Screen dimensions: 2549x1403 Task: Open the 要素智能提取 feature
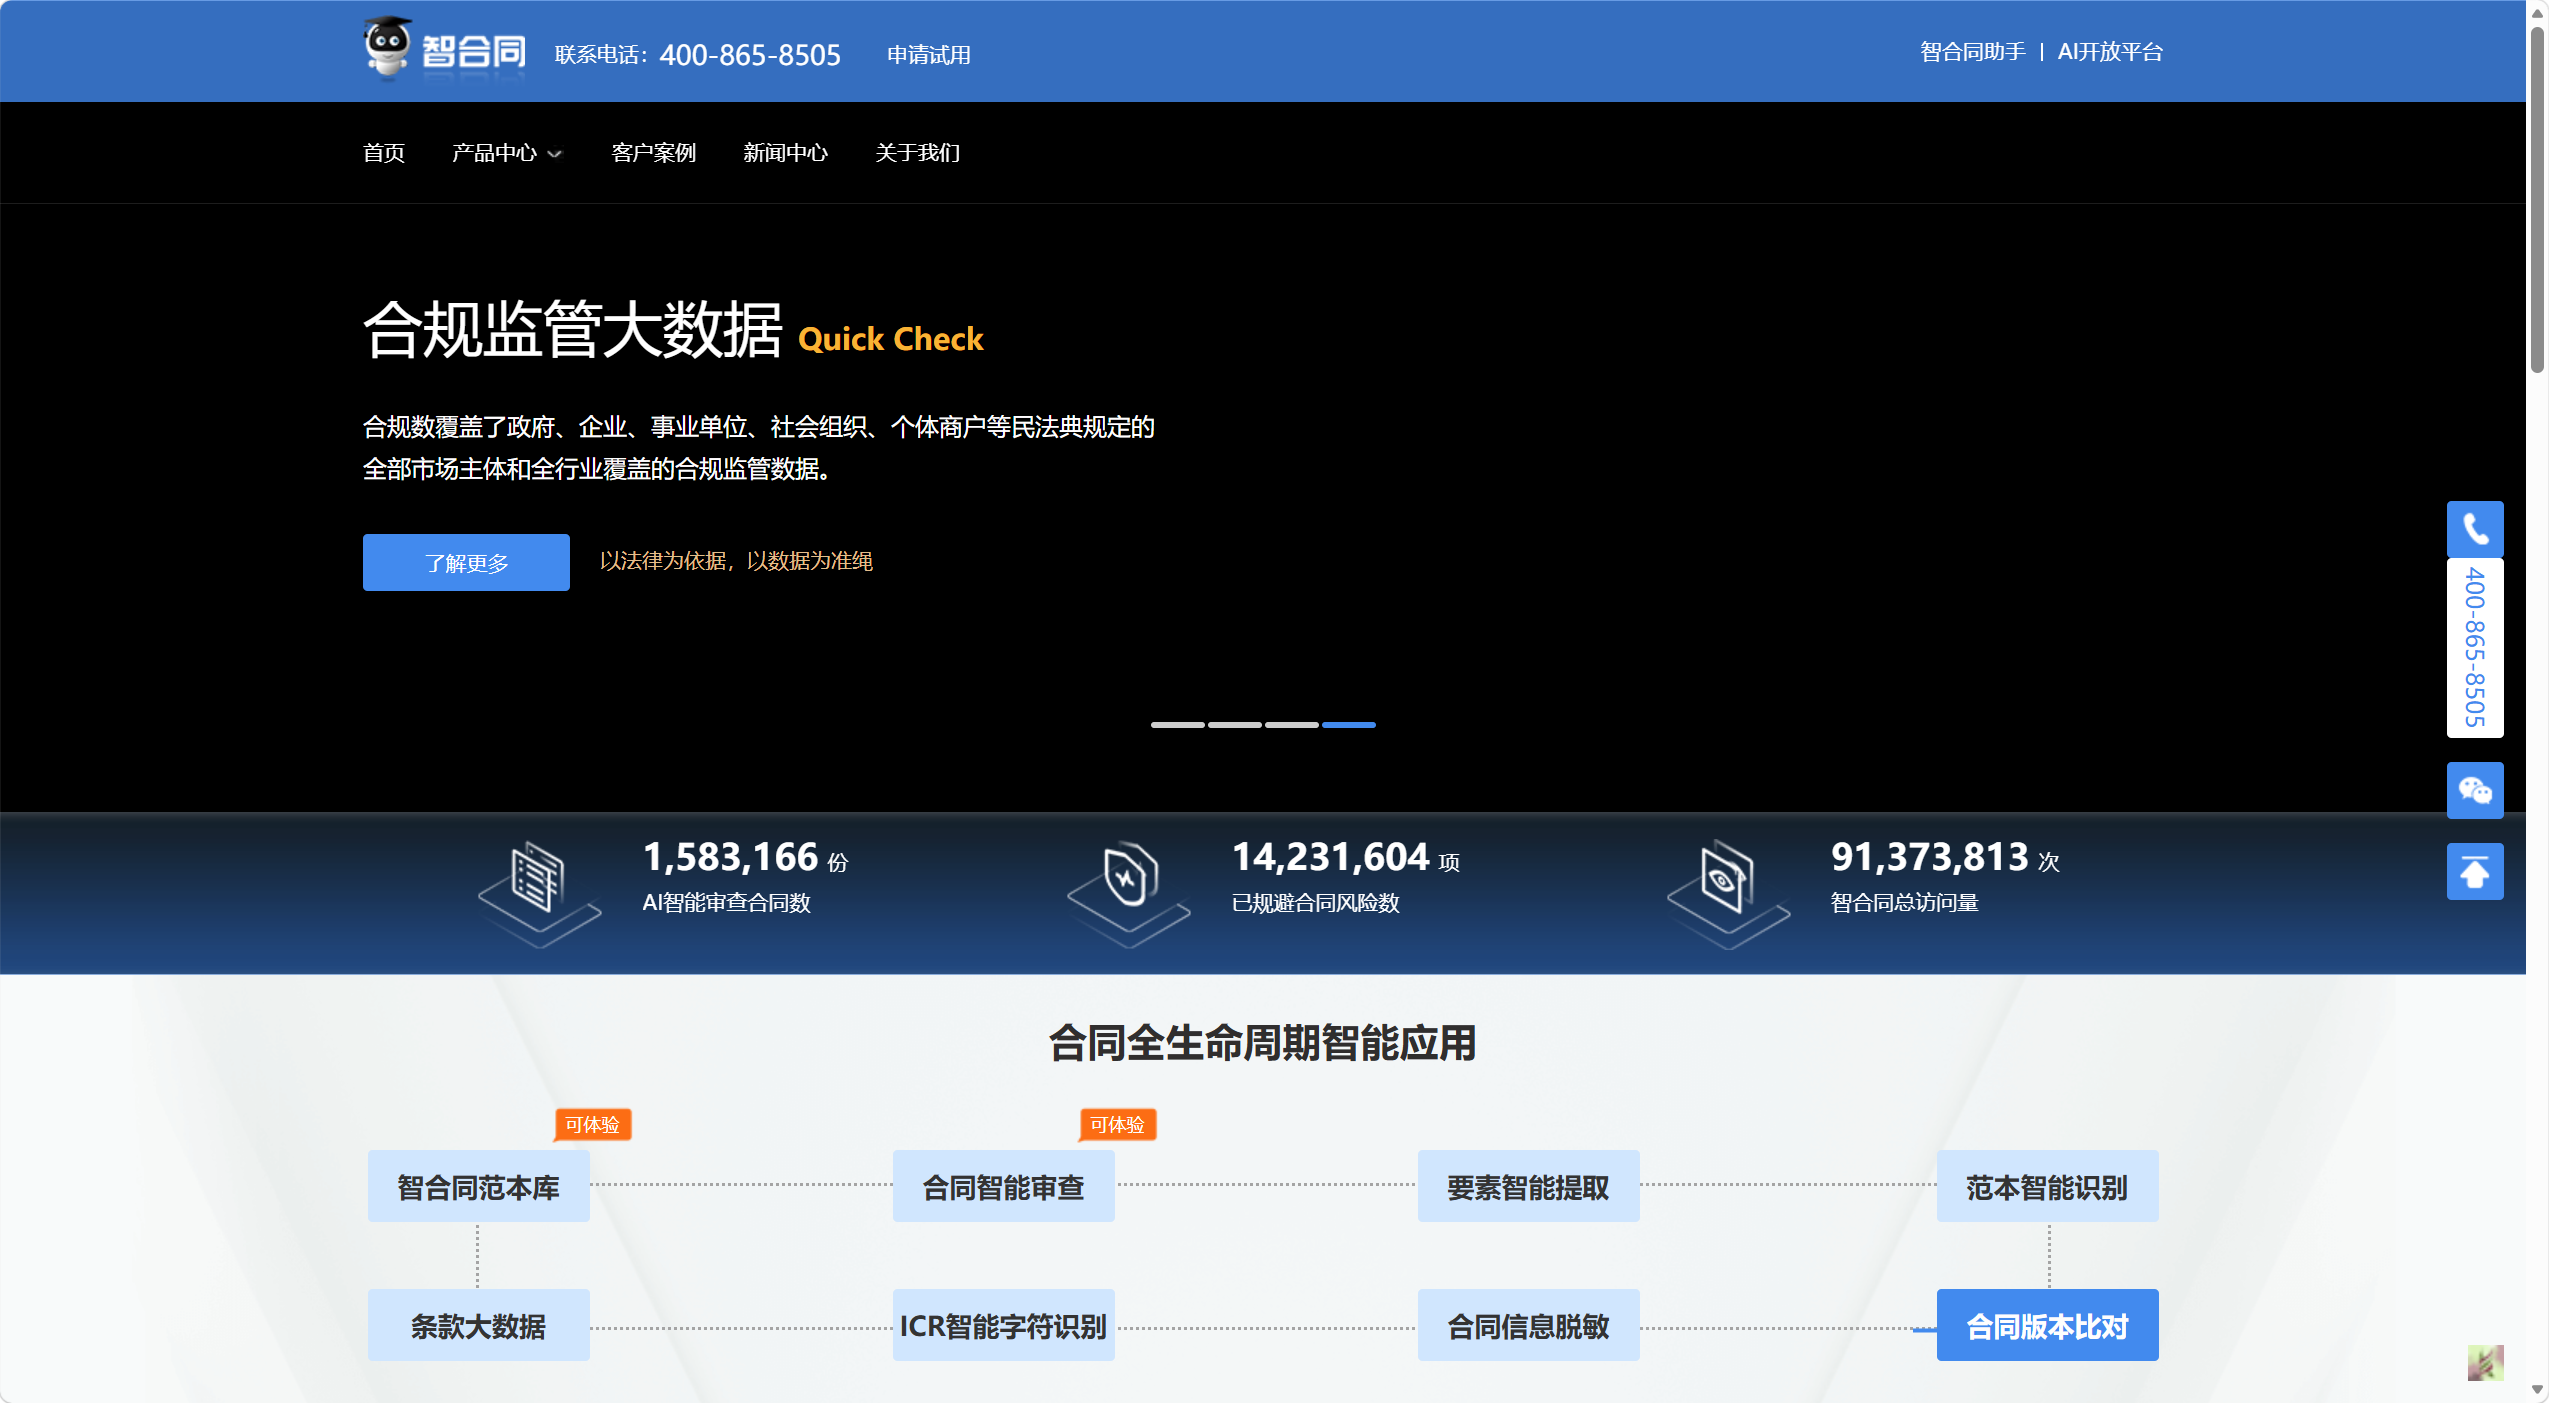pyautogui.click(x=1528, y=1186)
